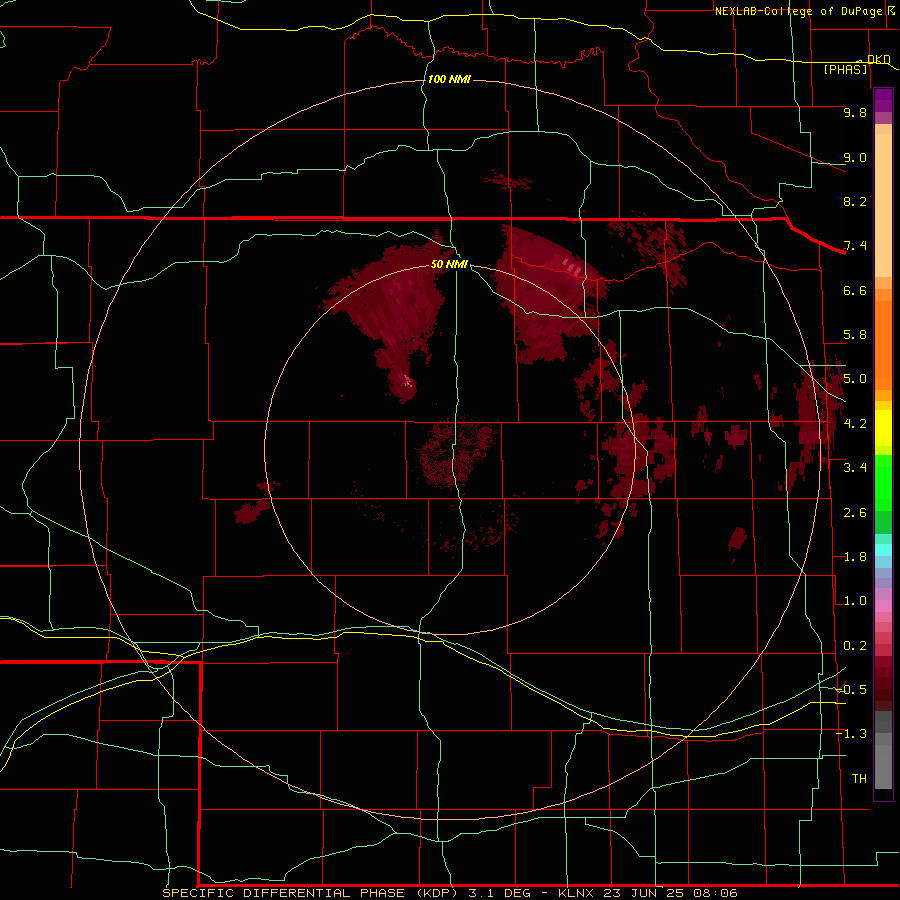Click the 1.8 value on the scale

(x=855, y=557)
